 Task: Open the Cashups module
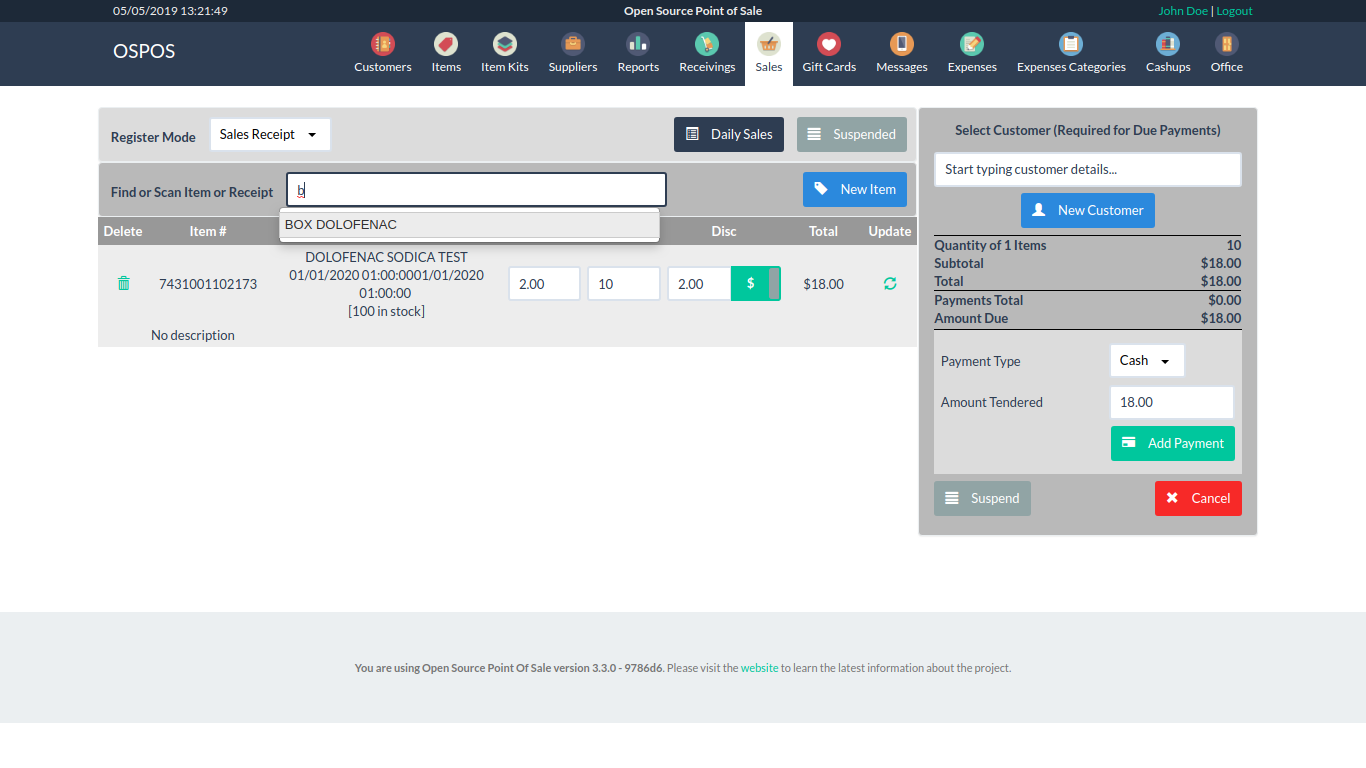point(1167,52)
